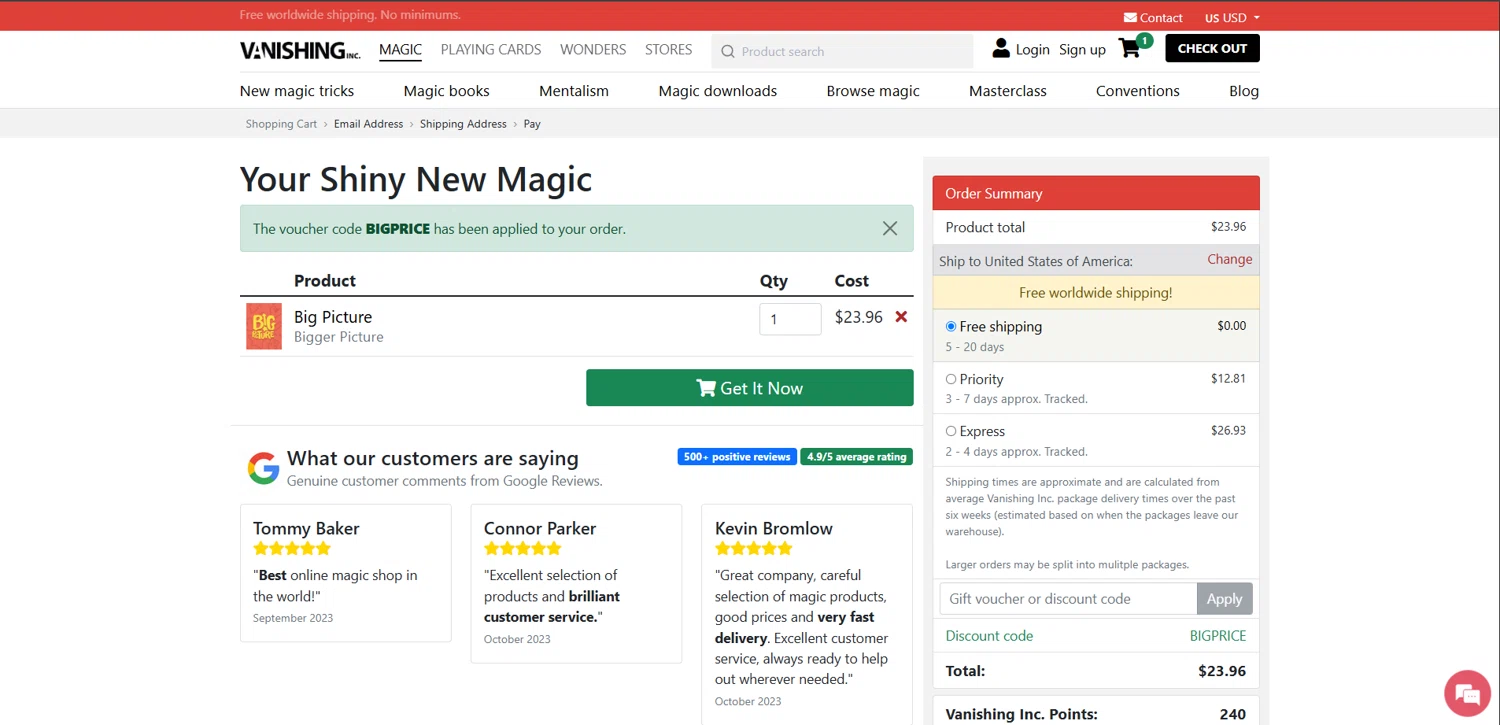This screenshot has height=725, width=1500.
Task: Click the Total $23.96 amount
Action: point(1222,671)
